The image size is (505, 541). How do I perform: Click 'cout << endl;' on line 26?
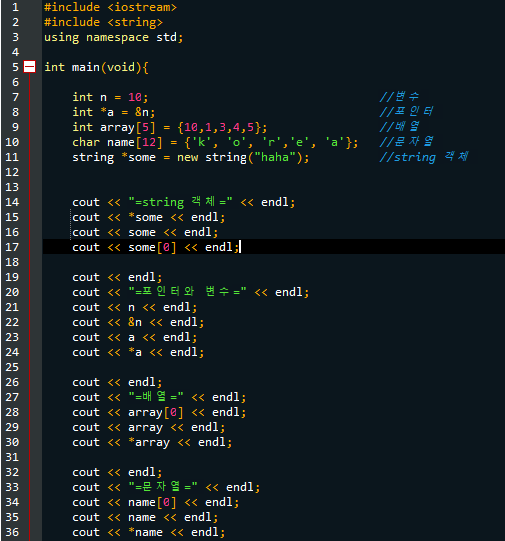pos(117,382)
